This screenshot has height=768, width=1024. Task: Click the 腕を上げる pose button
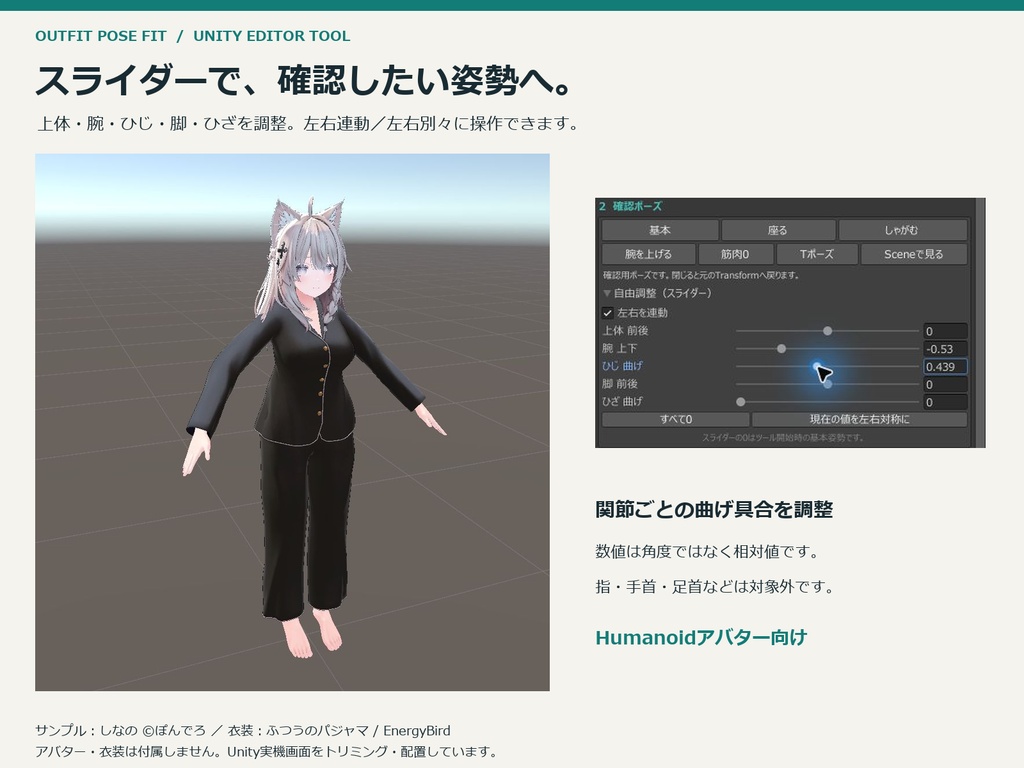[x=648, y=254]
